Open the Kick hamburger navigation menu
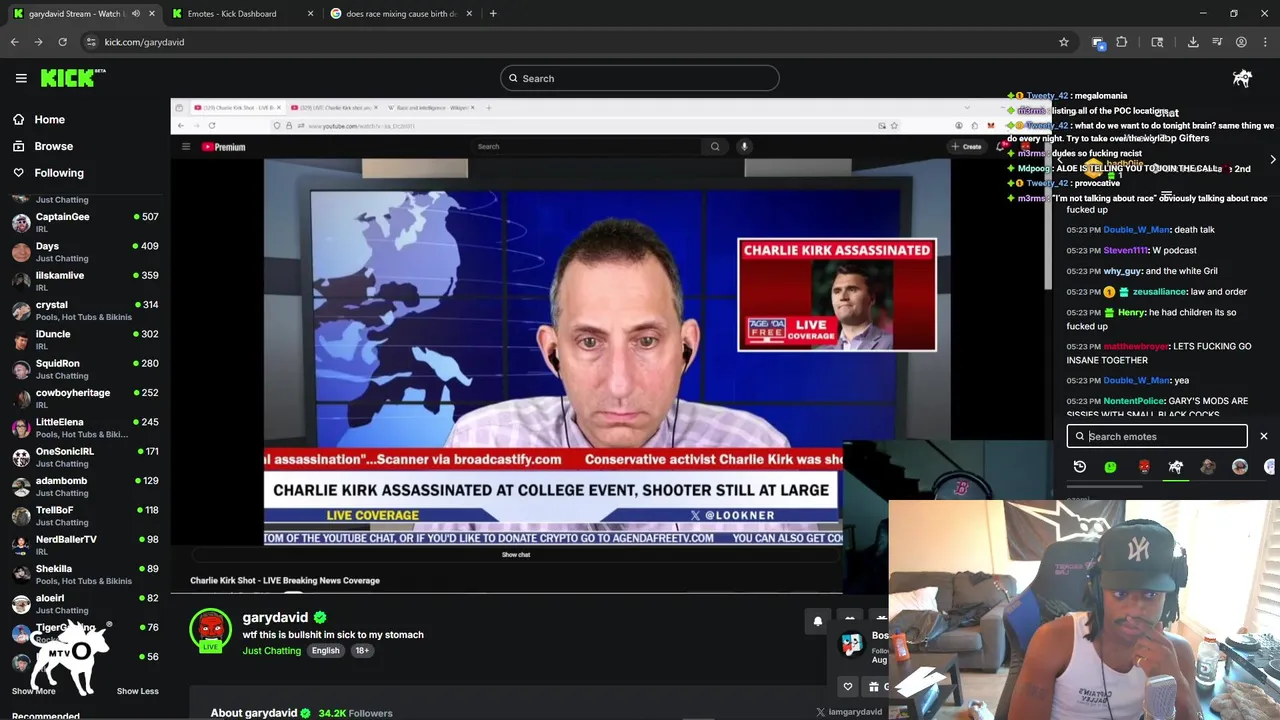The height and width of the screenshot is (720, 1280). (x=21, y=78)
